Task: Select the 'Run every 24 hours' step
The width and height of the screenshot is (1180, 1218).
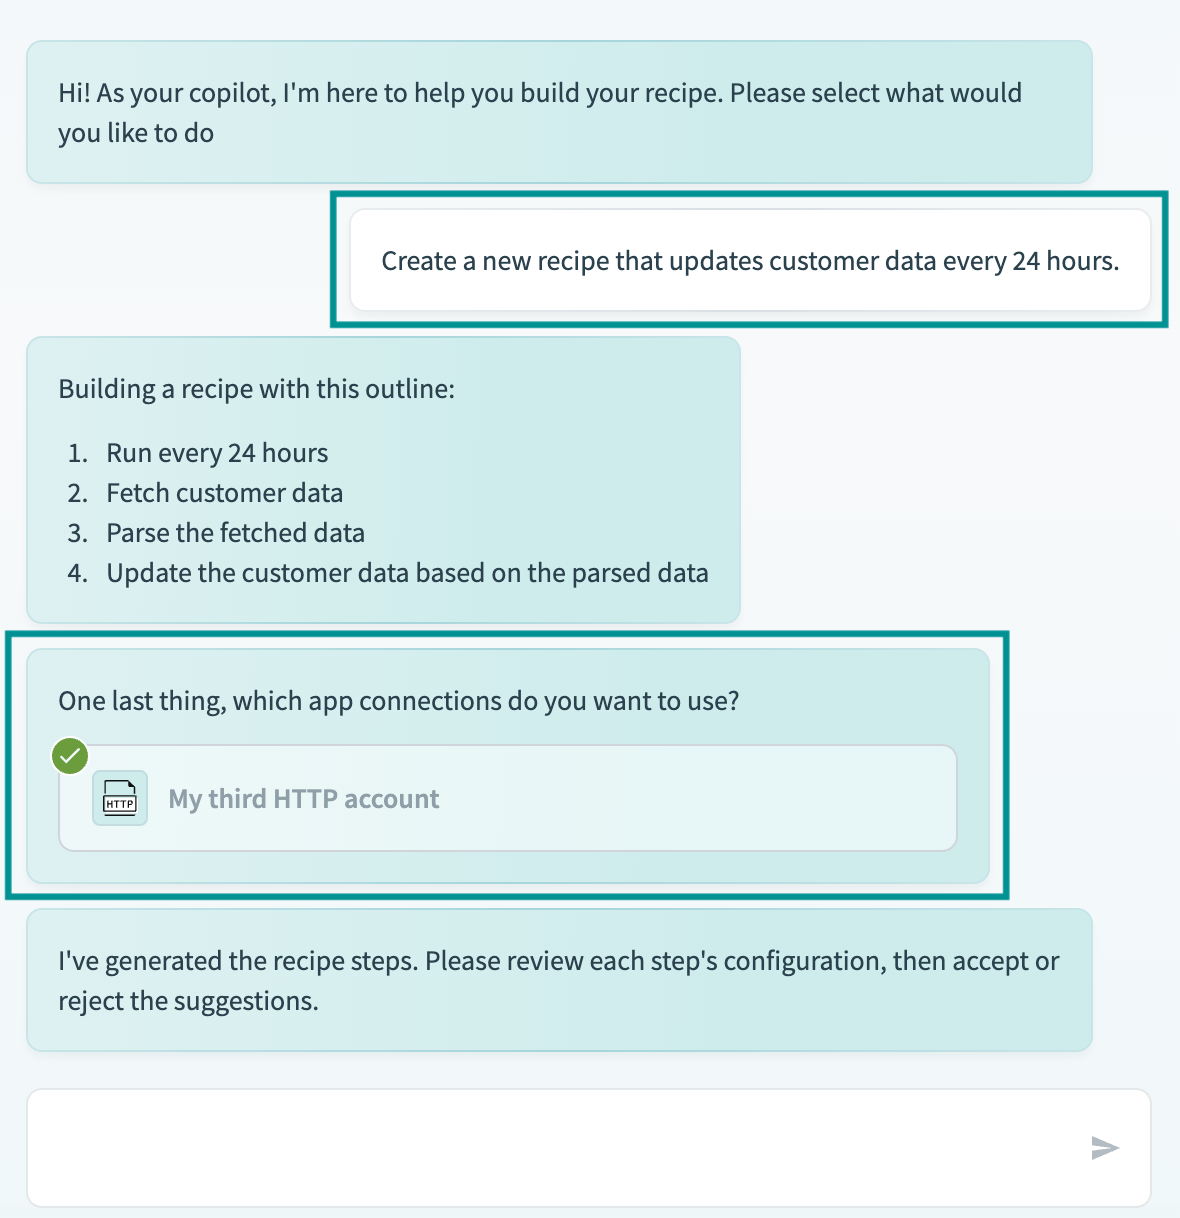Action: 217,453
